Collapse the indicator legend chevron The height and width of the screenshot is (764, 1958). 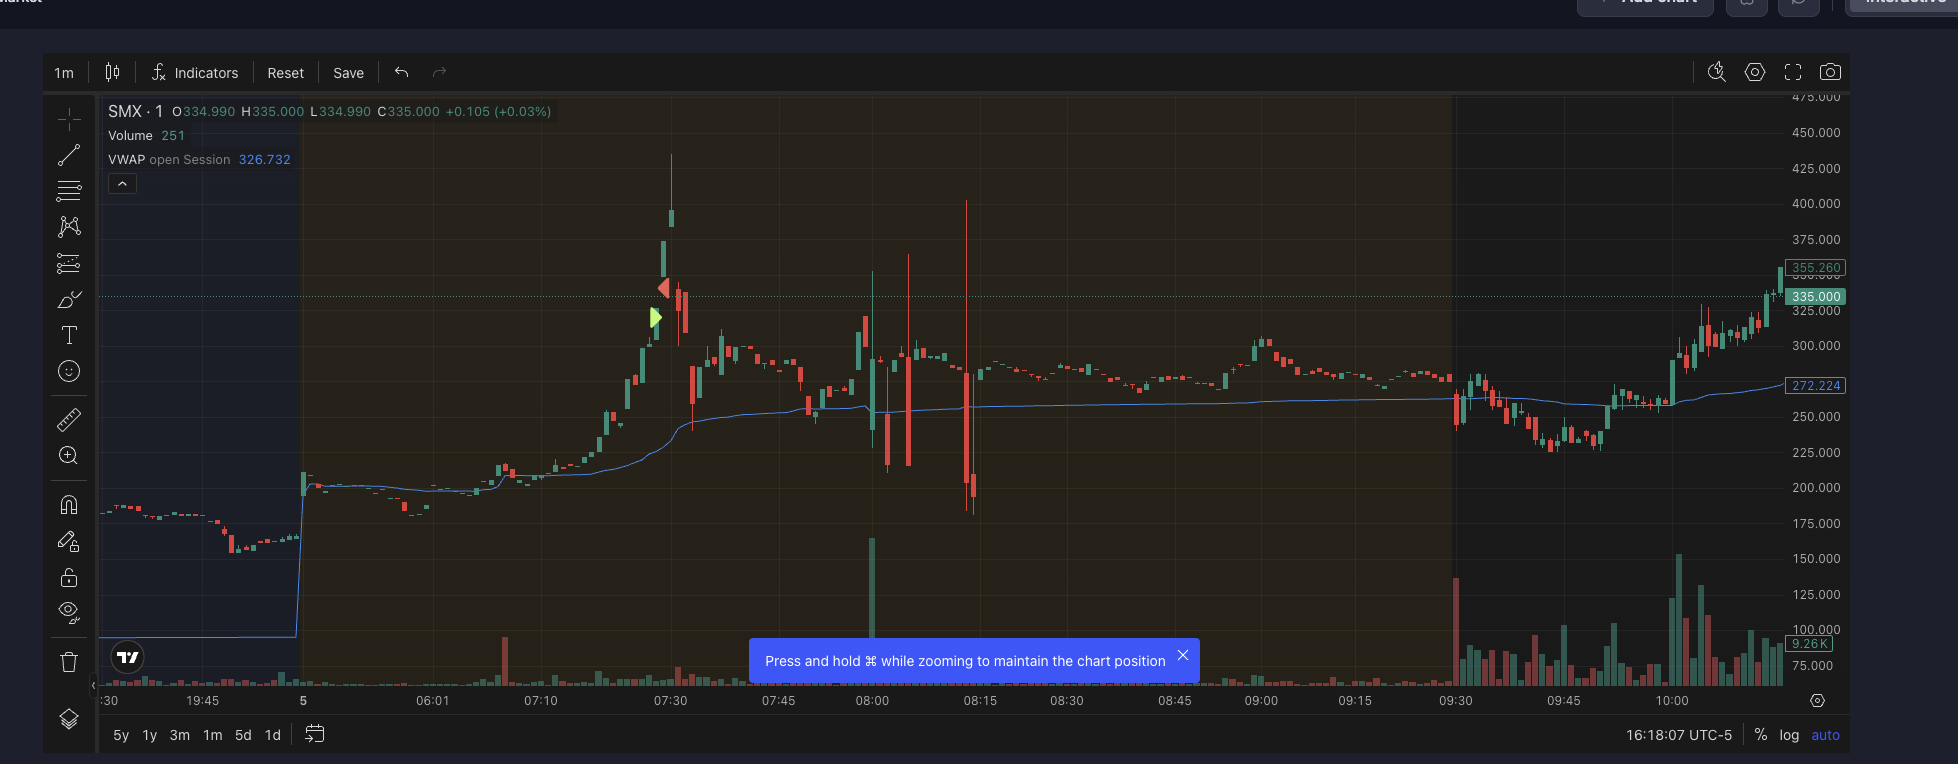coord(122,184)
